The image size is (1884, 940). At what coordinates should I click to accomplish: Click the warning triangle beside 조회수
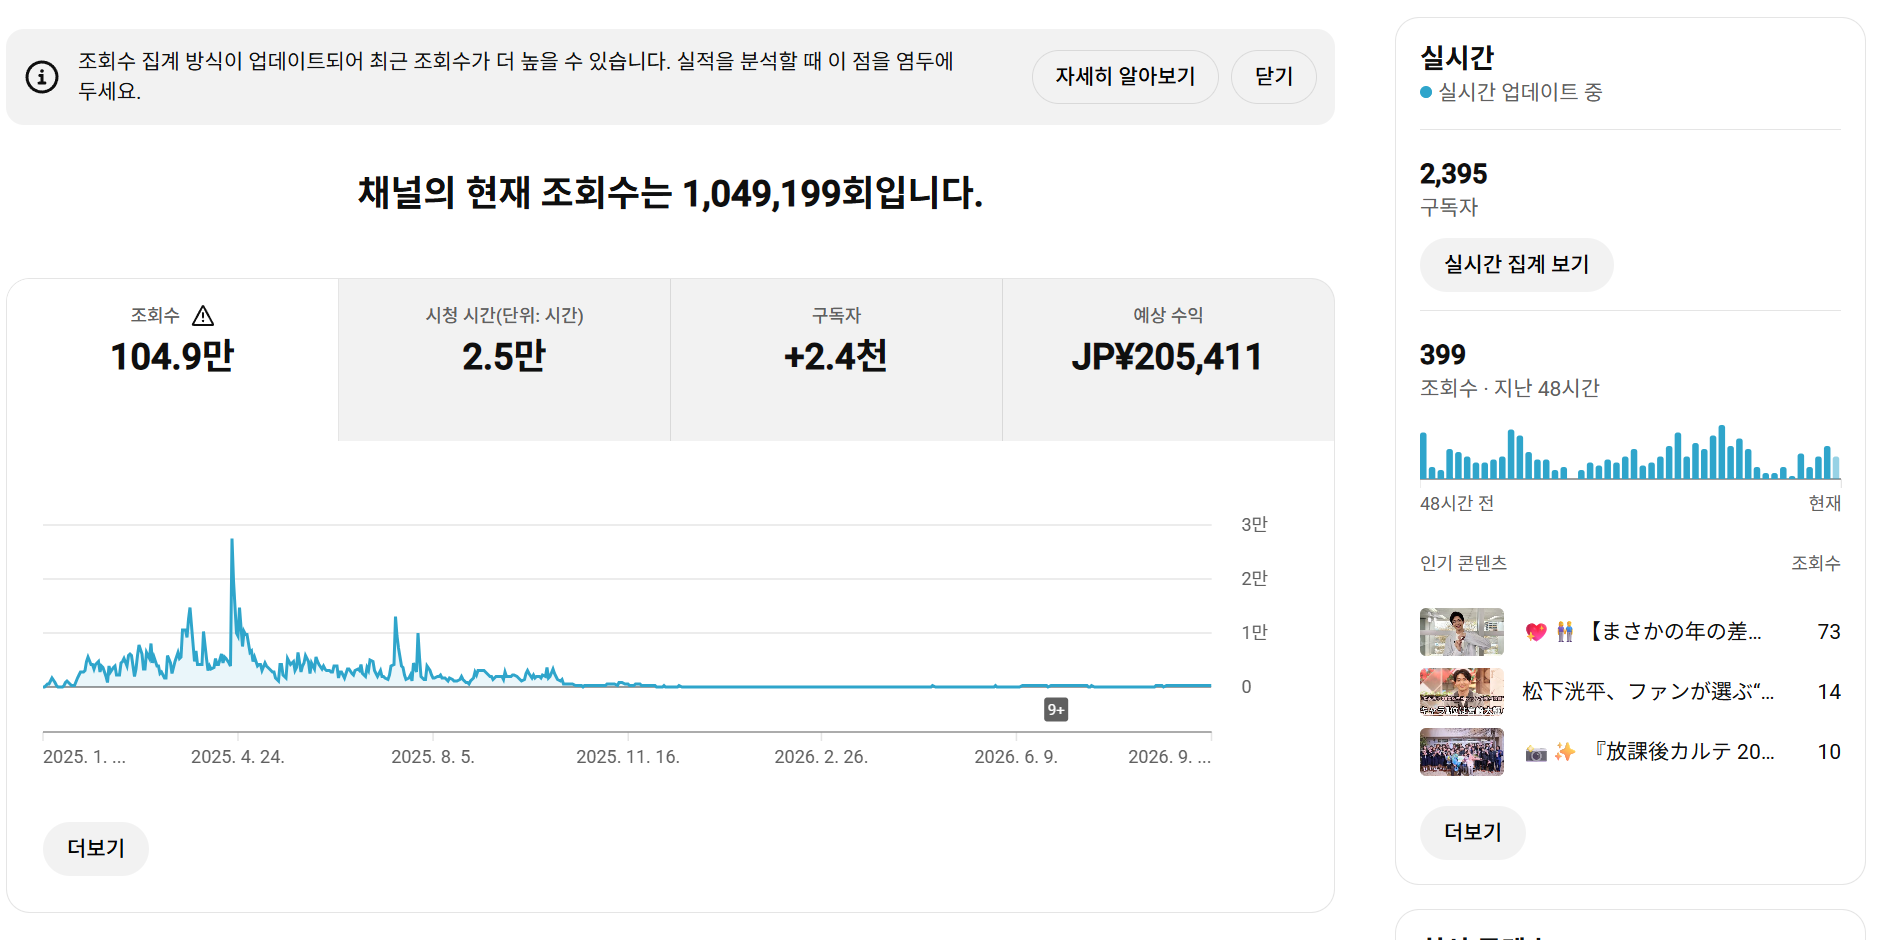203,316
